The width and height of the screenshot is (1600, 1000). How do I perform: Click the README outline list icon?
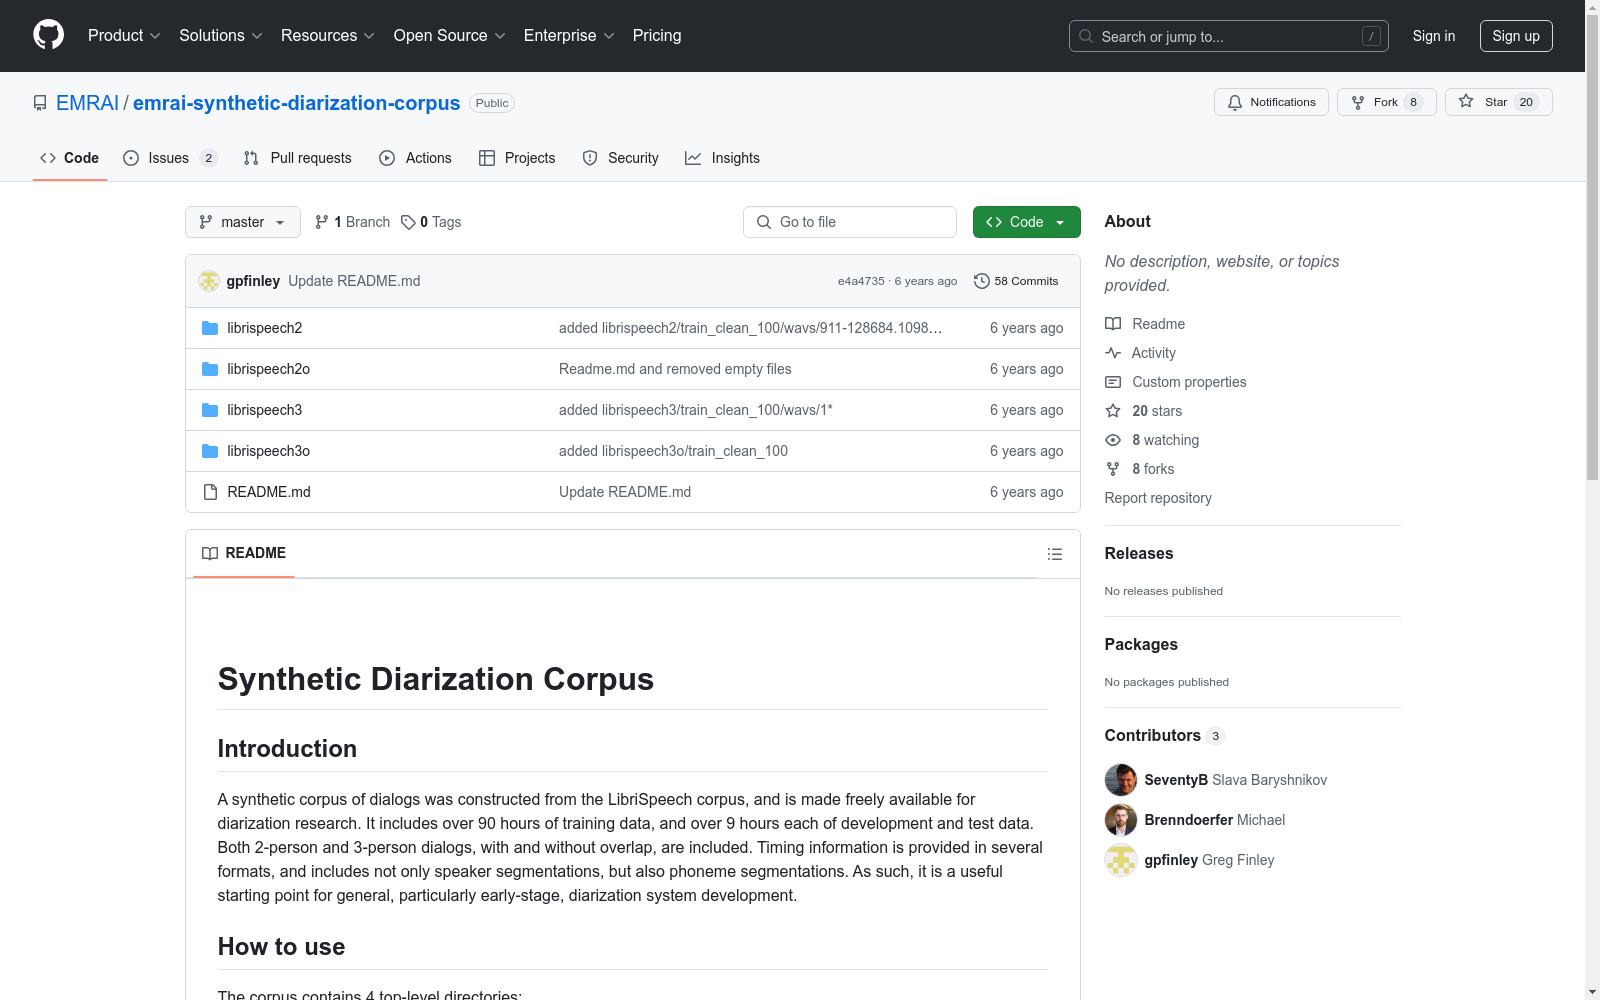[x=1054, y=554]
